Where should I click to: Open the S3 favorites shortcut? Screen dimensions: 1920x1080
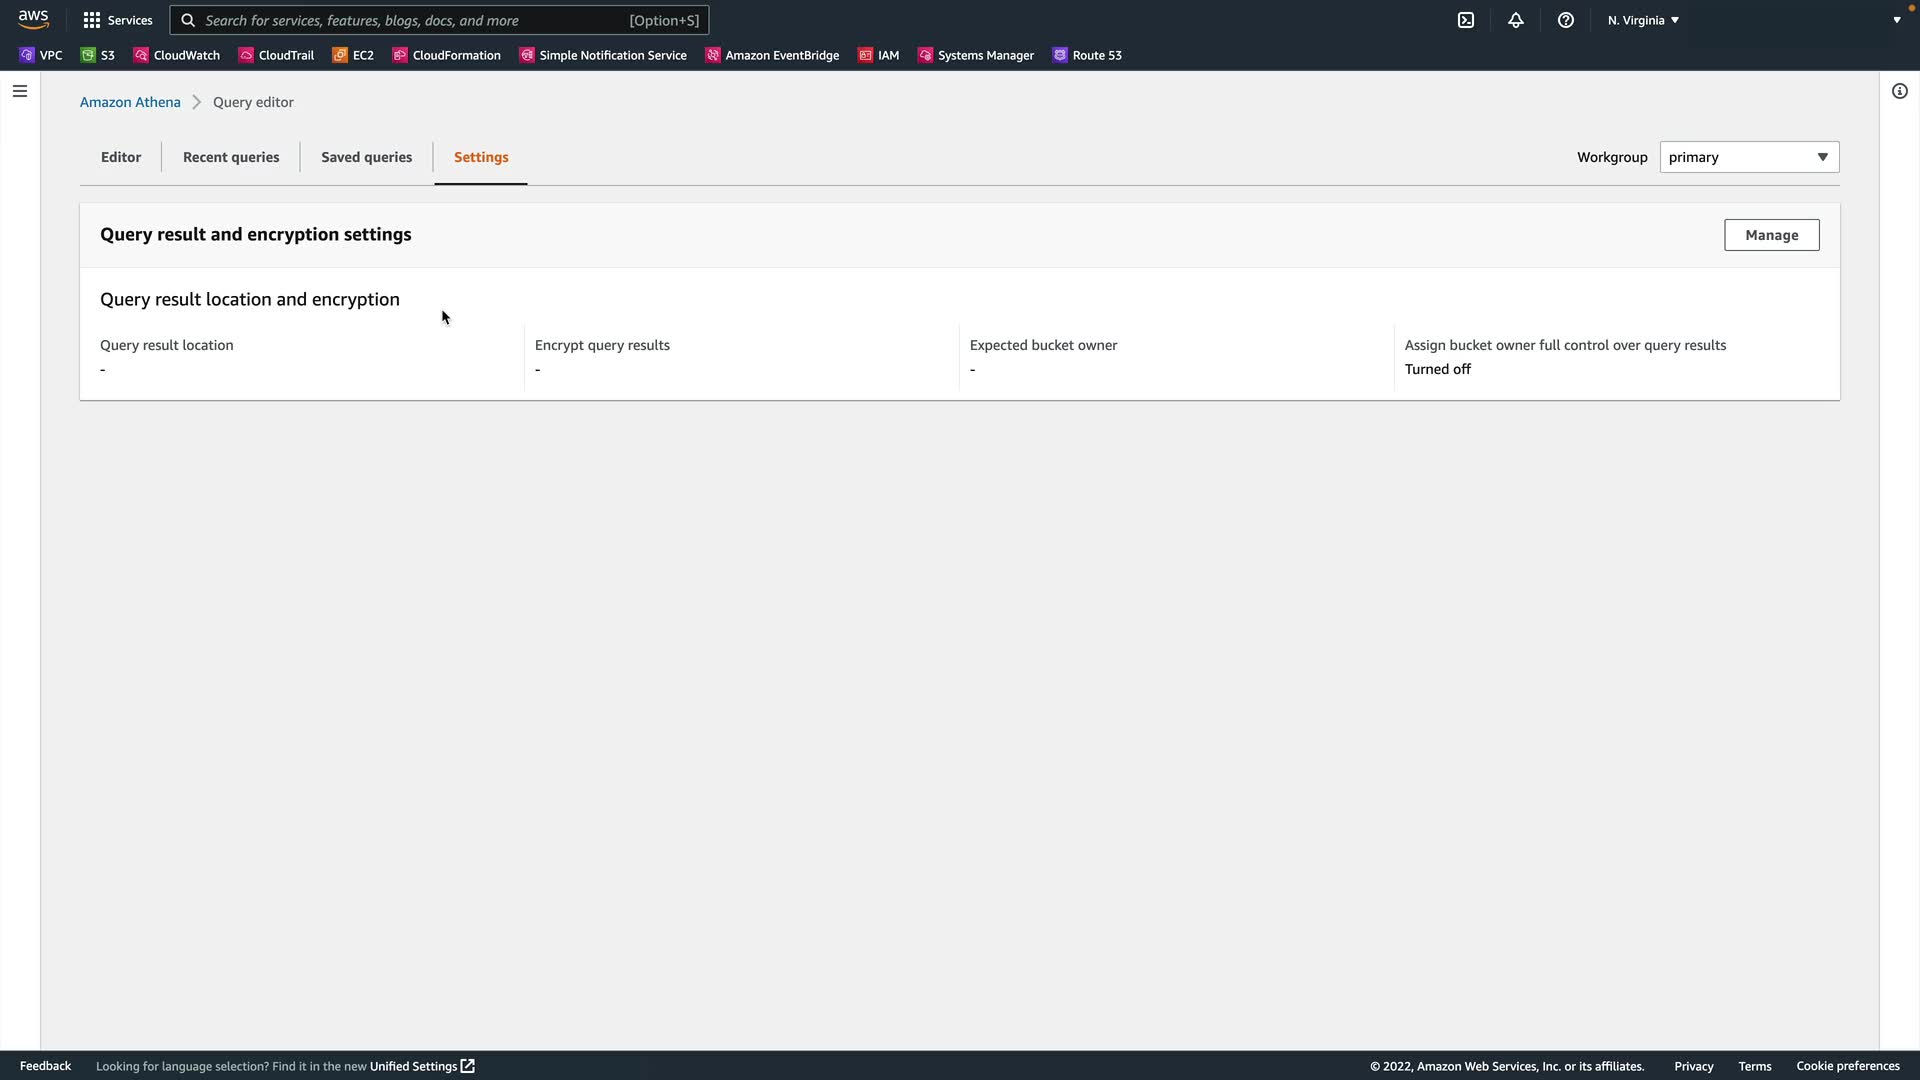tap(98, 55)
